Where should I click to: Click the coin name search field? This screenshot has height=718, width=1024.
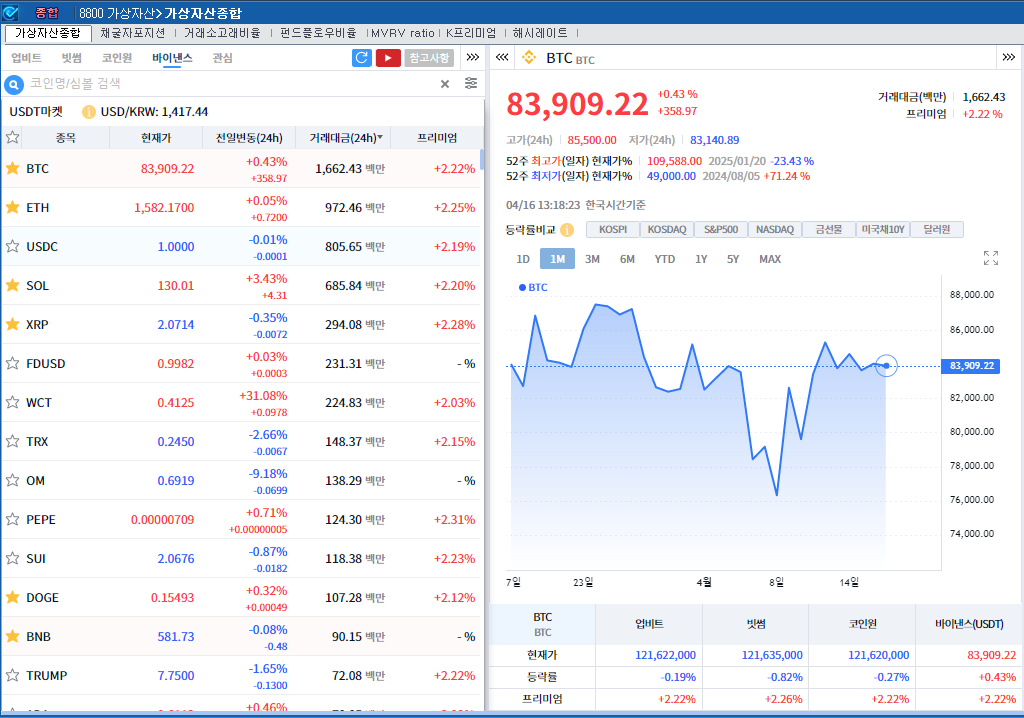[230, 84]
